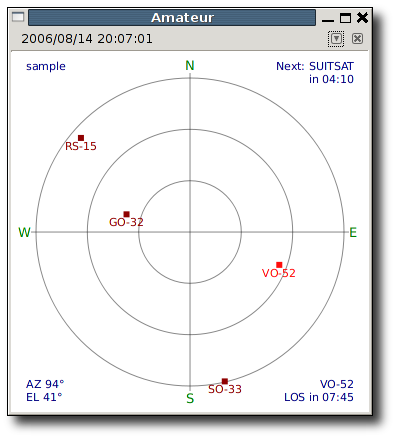Click the blue VO-52 text at bottom right
The height and width of the screenshot is (439, 396).
[x=337, y=384]
